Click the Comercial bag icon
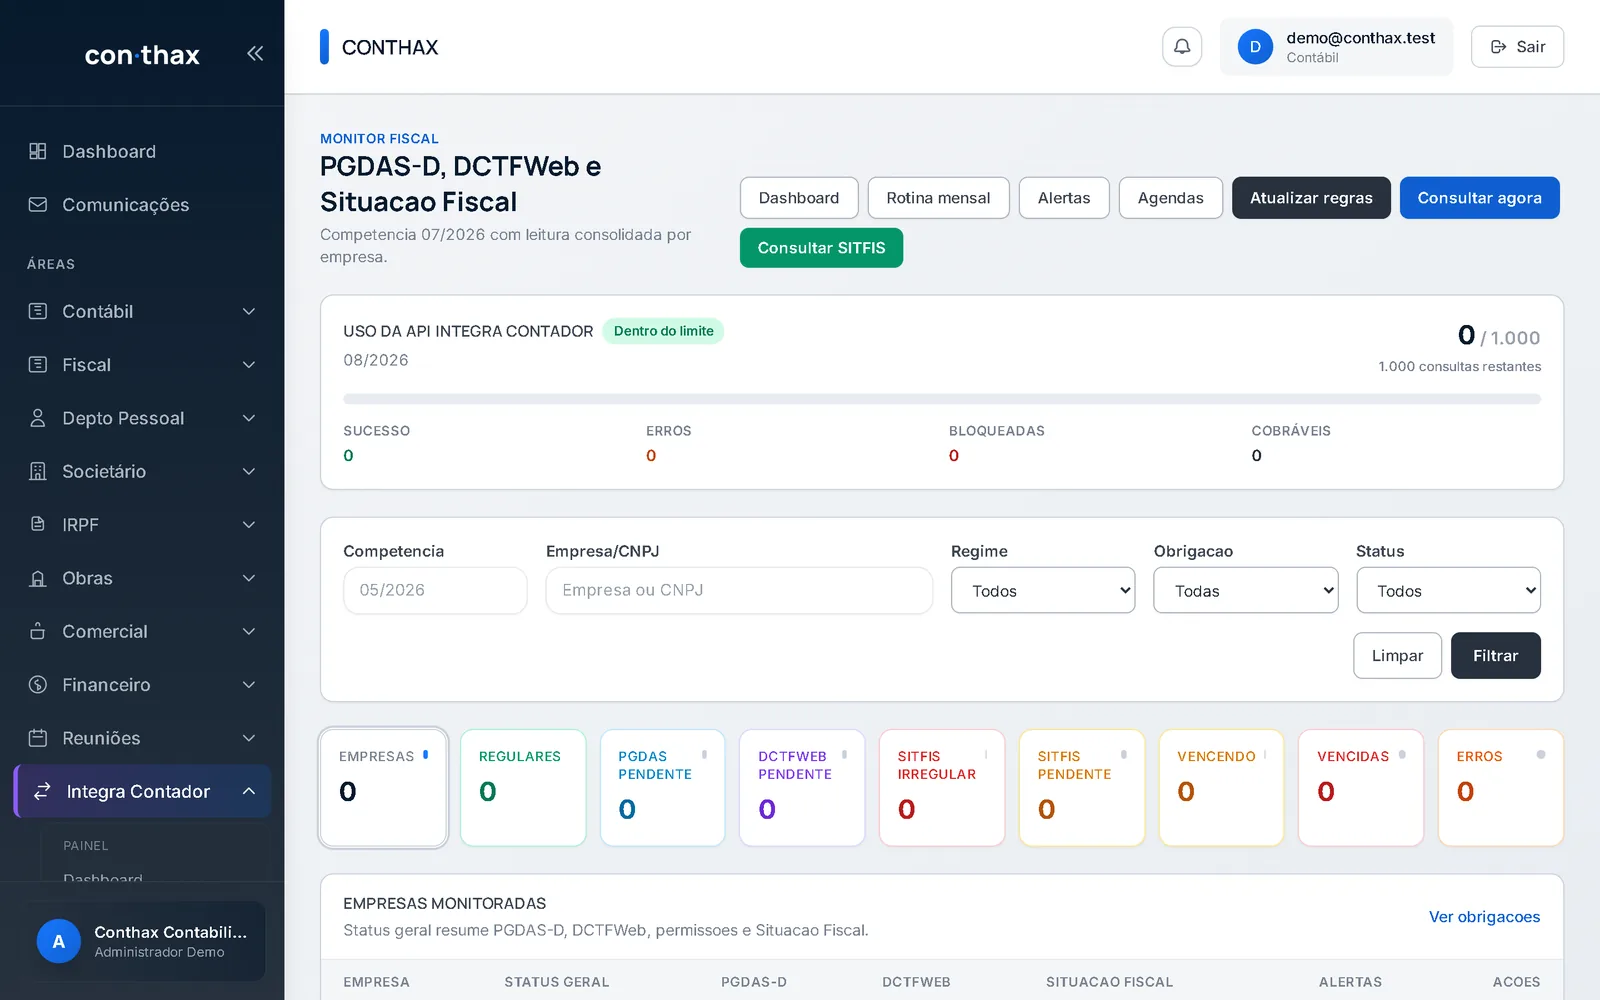The height and width of the screenshot is (1000, 1600). pyautogui.click(x=38, y=631)
